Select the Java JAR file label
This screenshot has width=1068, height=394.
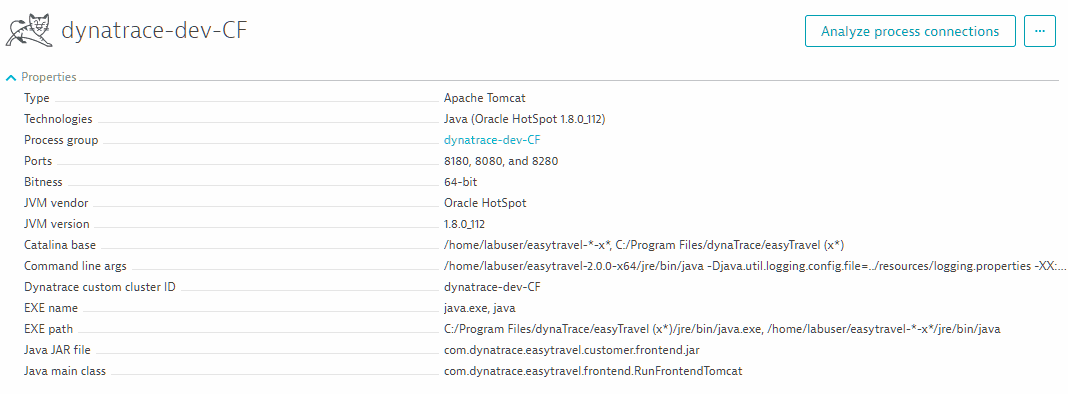[x=57, y=350]
